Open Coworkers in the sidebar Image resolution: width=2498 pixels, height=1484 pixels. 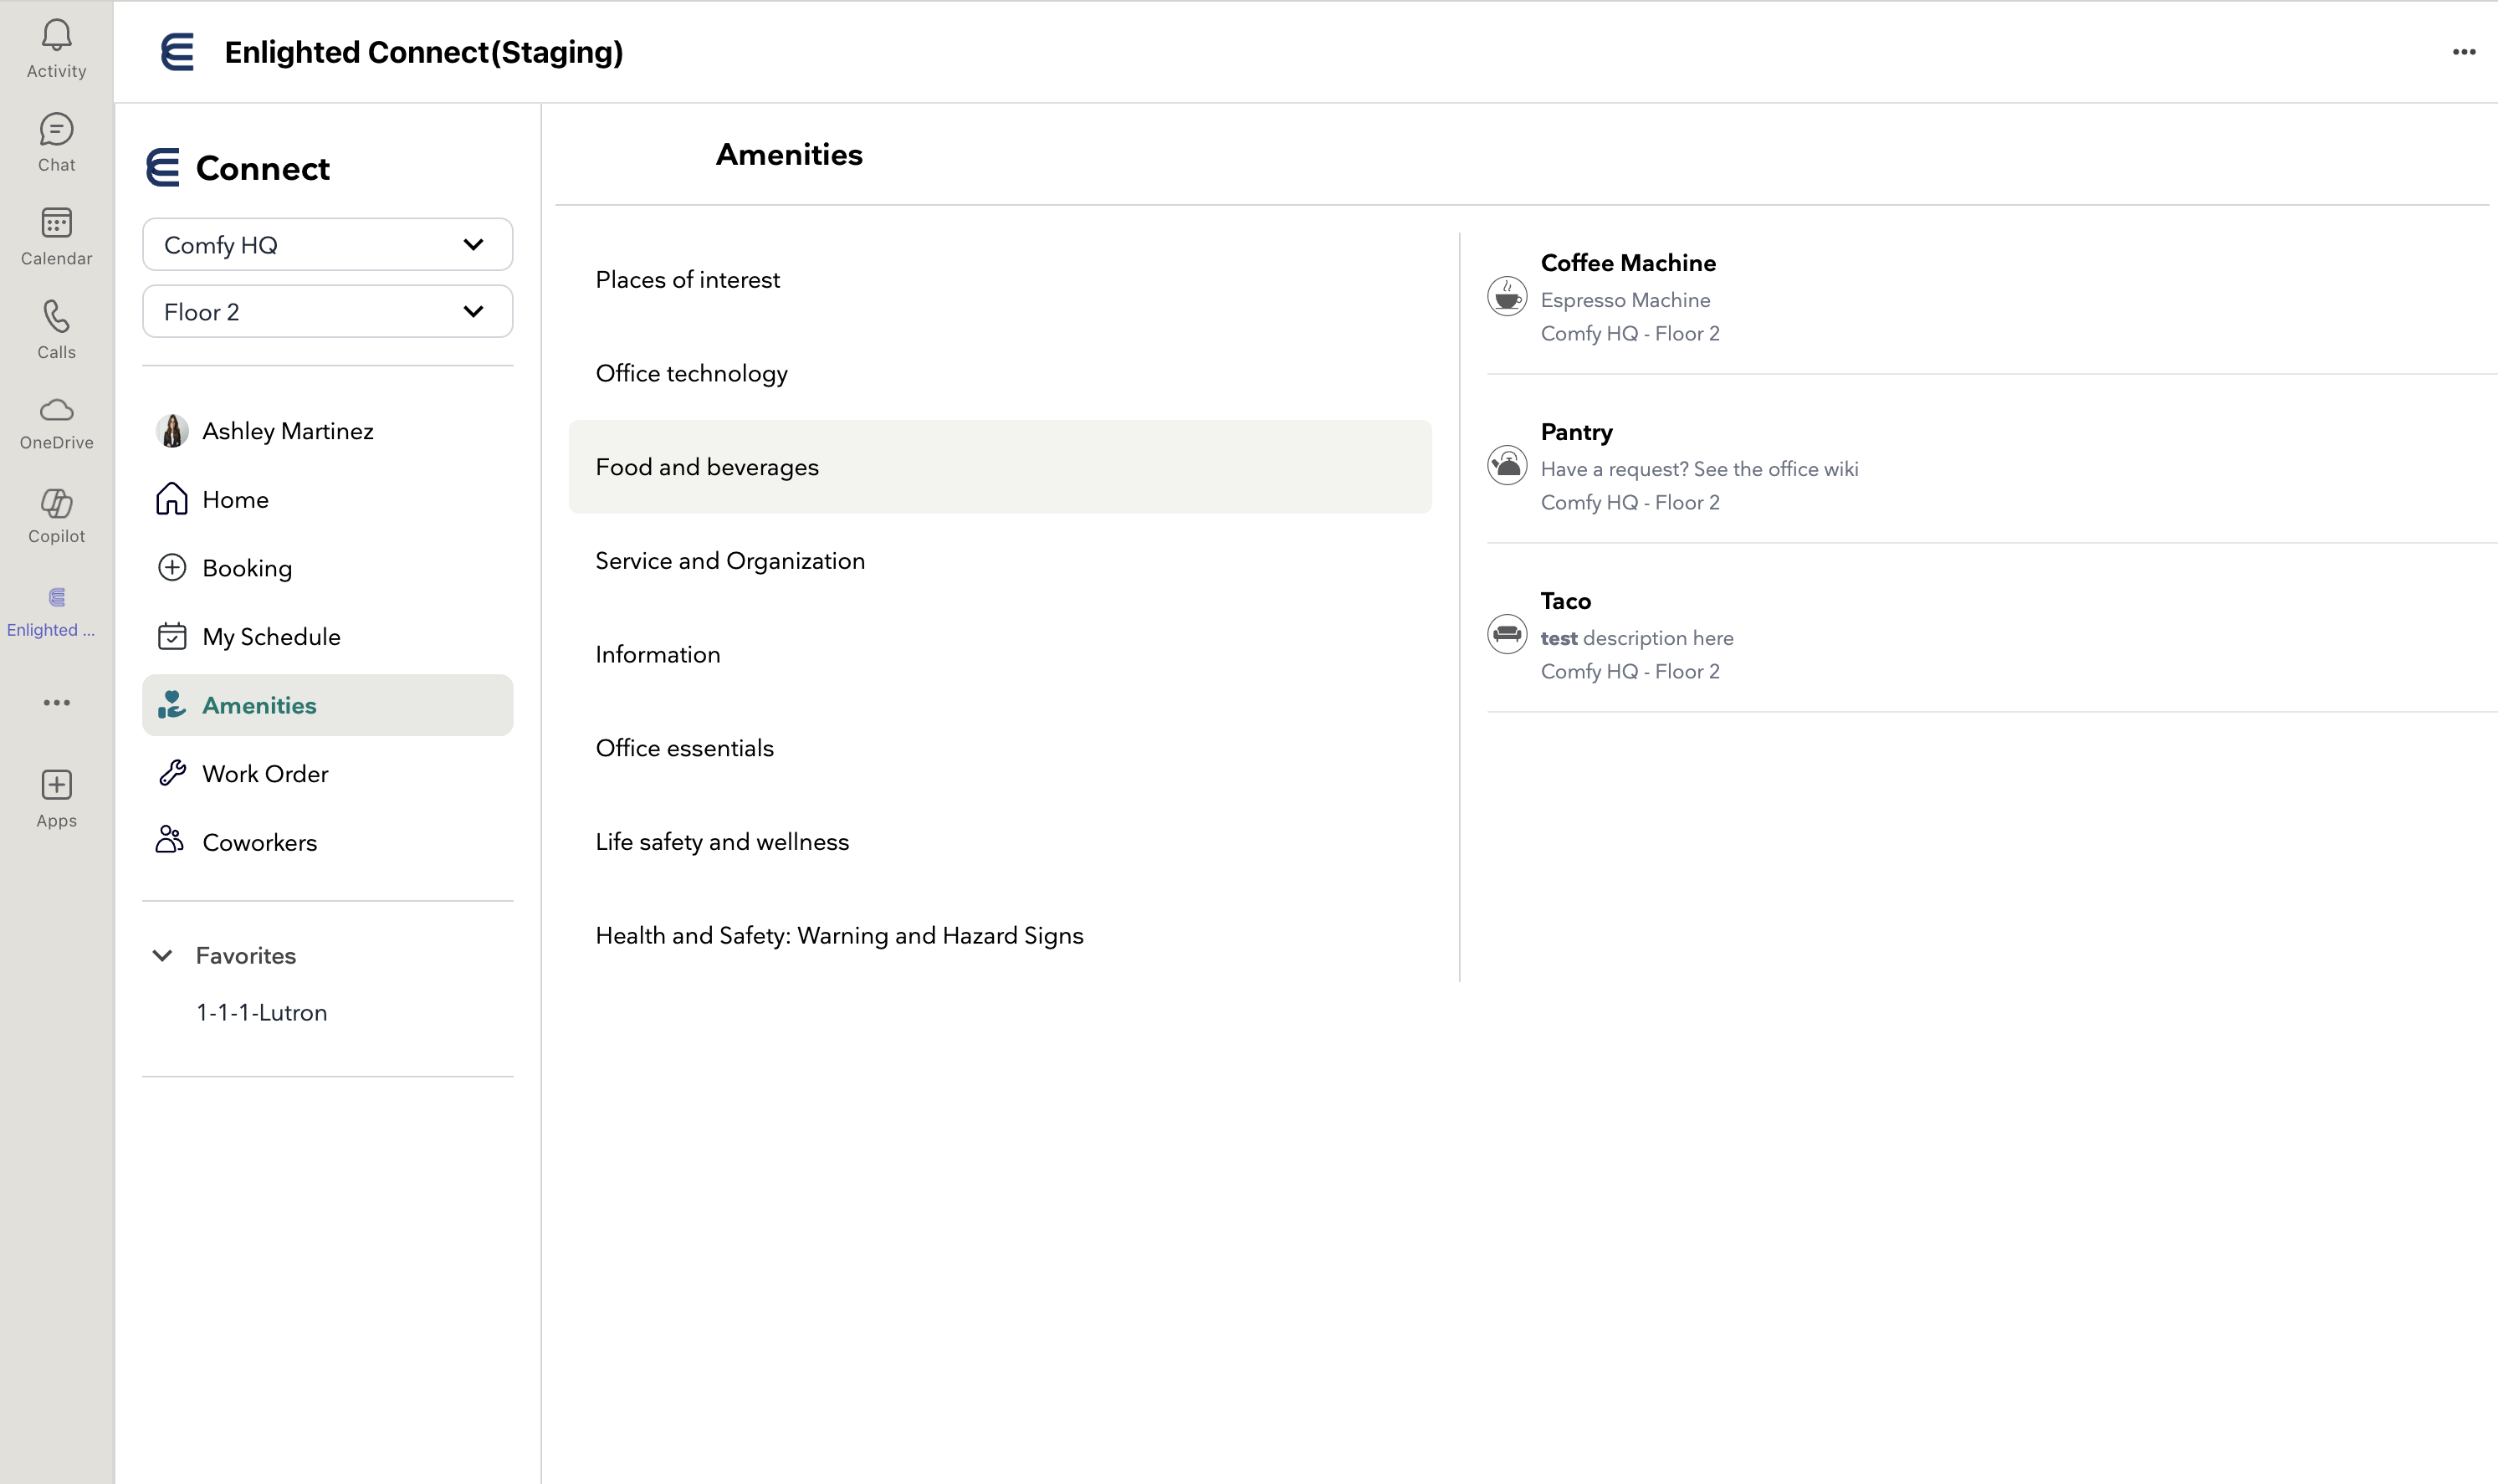point(327,842)
